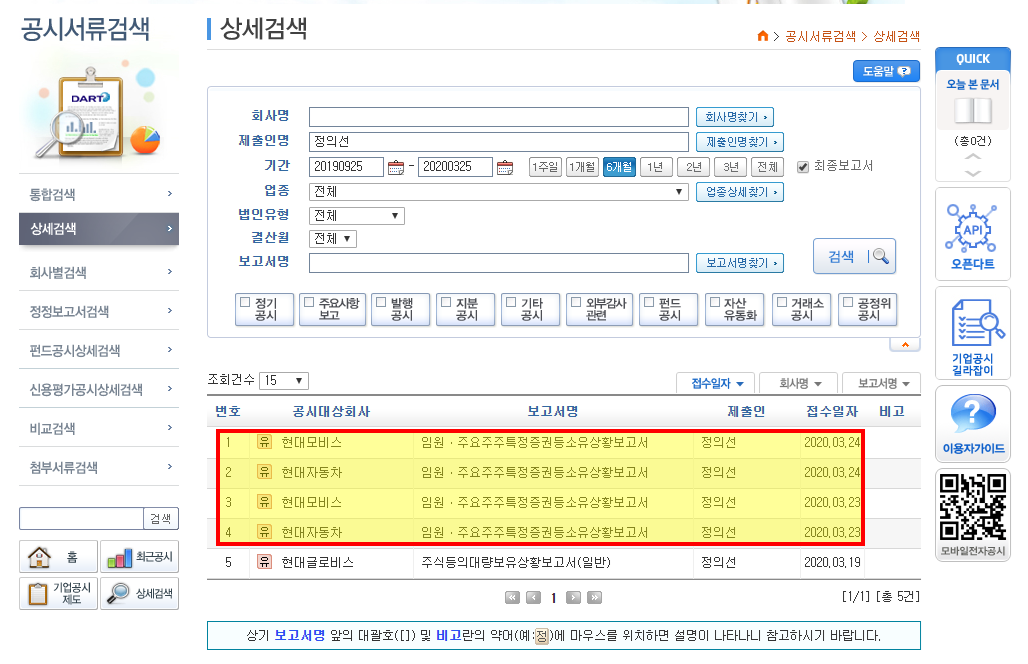Click the 유 icon in row 1

(x=264, y=442)
